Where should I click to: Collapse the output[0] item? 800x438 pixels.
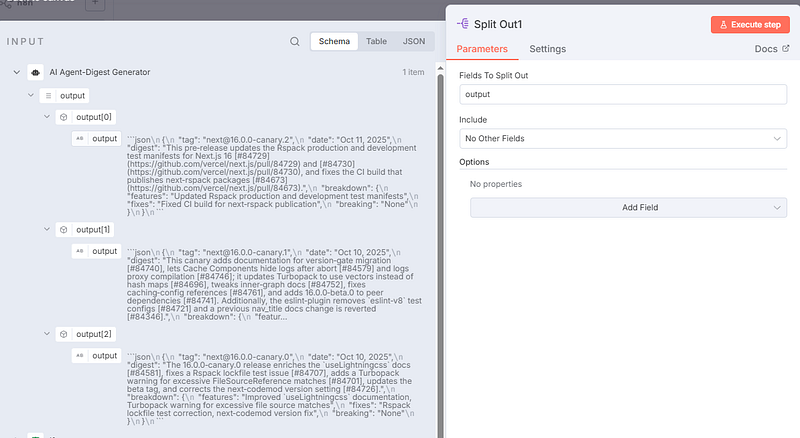(x=46, y=116)
